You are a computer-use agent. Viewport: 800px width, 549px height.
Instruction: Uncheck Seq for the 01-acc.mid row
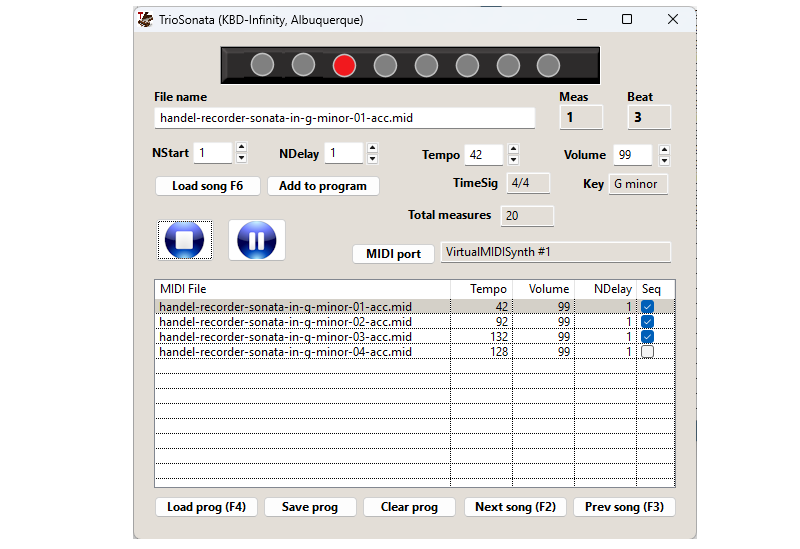[x=647, y=307]
